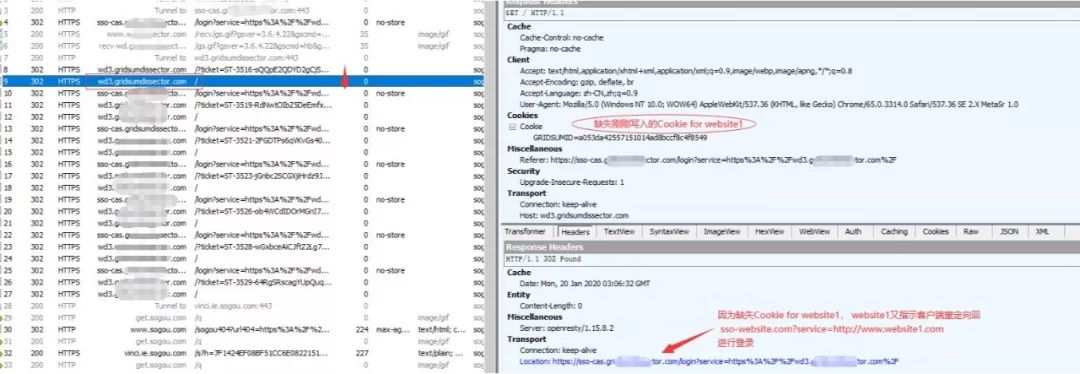Select session 16 sso-cas login request
1080x374 pixels.
click(242, 164)
